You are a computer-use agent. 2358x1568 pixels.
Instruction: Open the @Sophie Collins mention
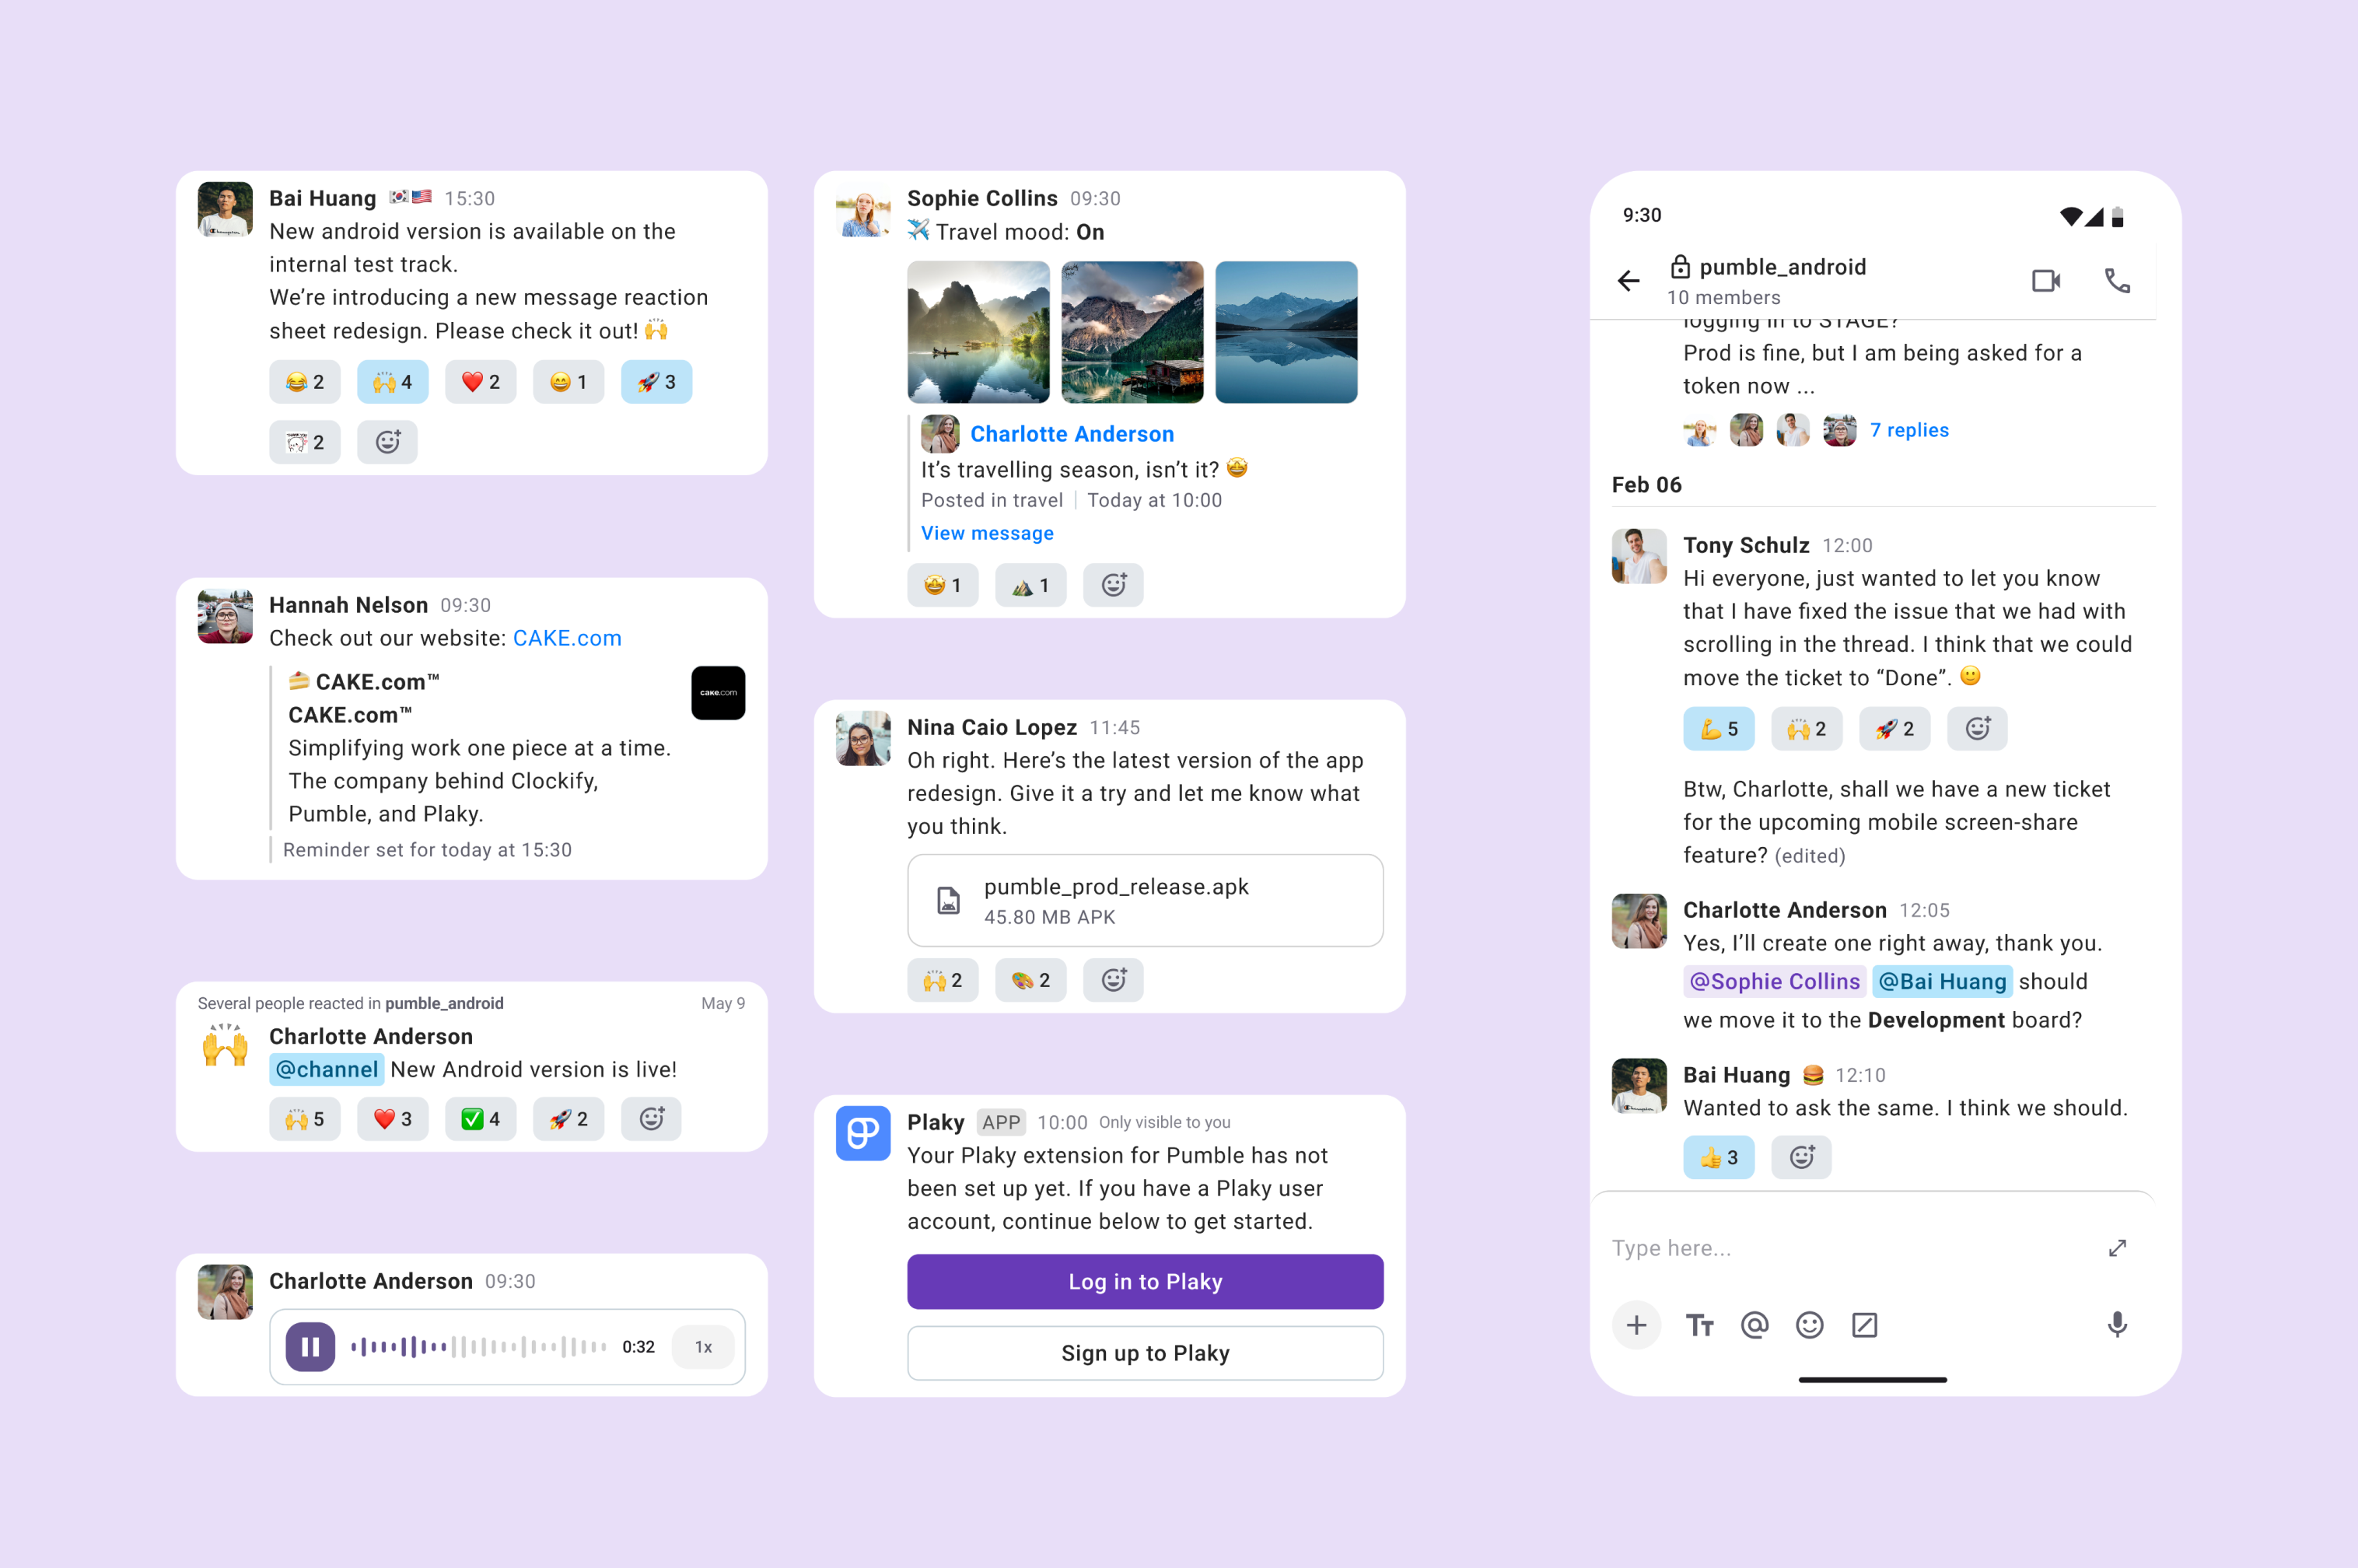1774,981
